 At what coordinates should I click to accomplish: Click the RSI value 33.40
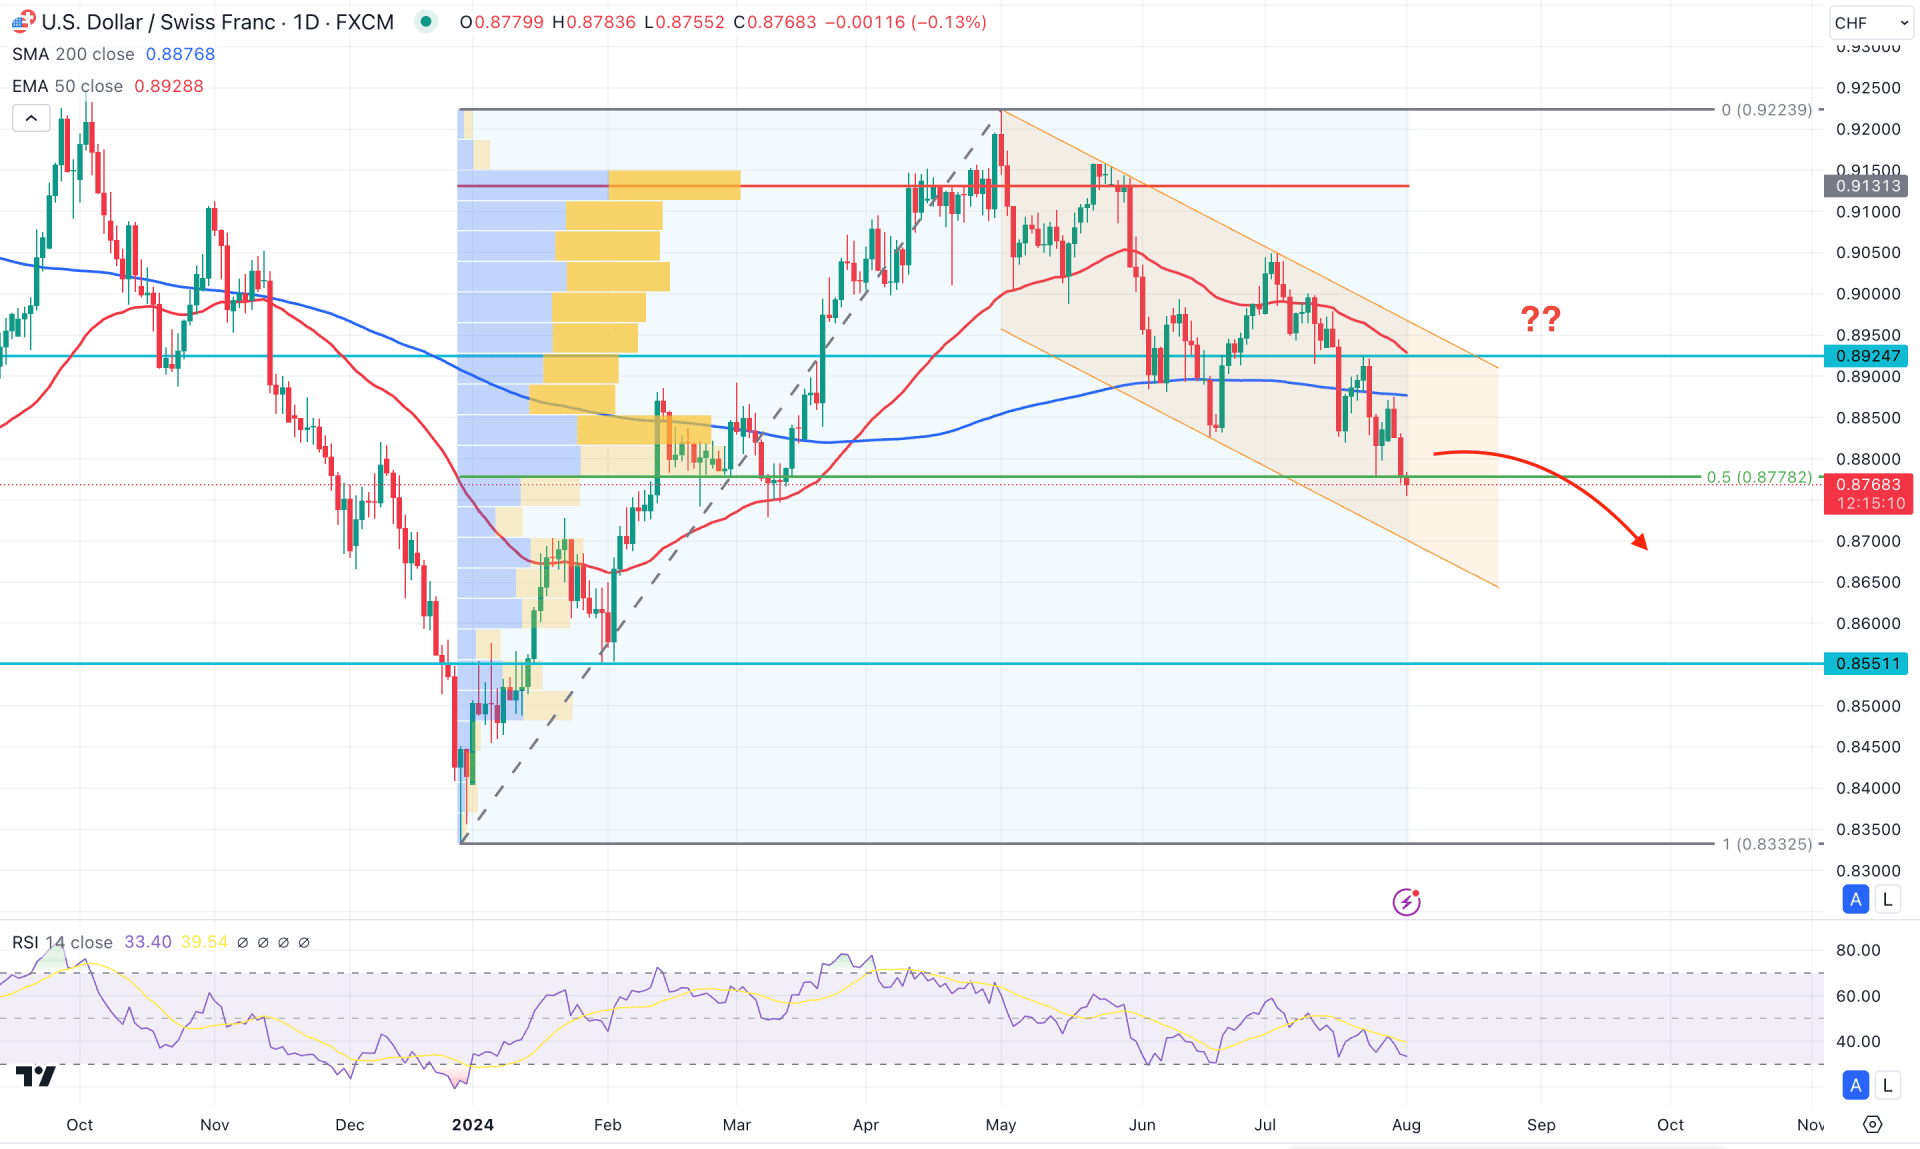148,942
